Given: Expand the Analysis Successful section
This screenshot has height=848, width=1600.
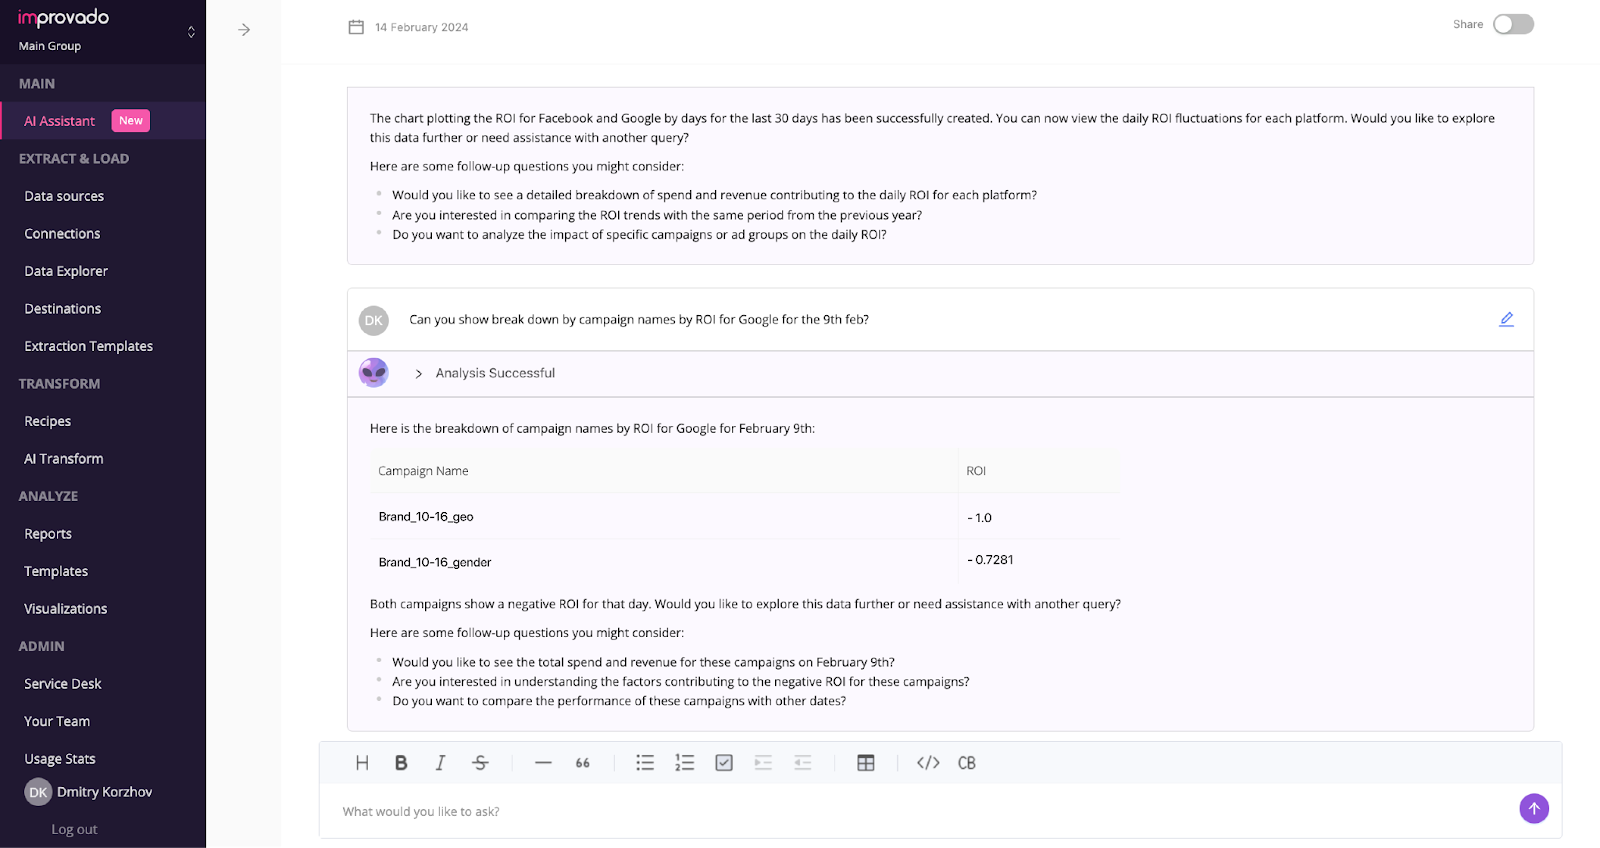Looking at the screenshot, I should [419, 374].
